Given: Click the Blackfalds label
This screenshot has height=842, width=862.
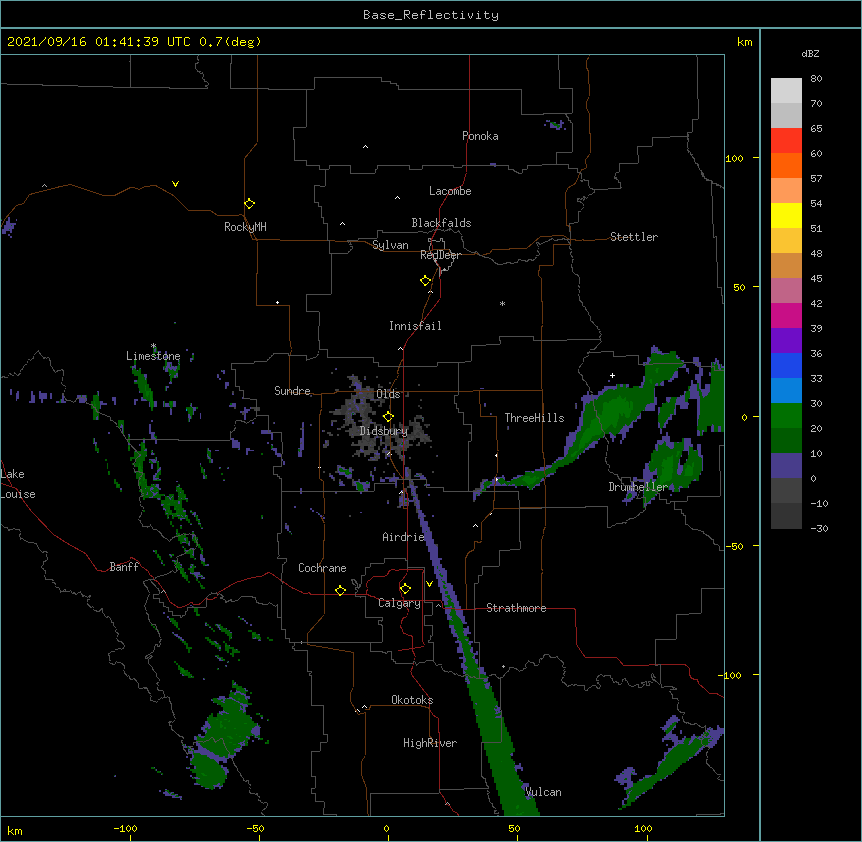Looking at the screenshot, I should [441, 223].
